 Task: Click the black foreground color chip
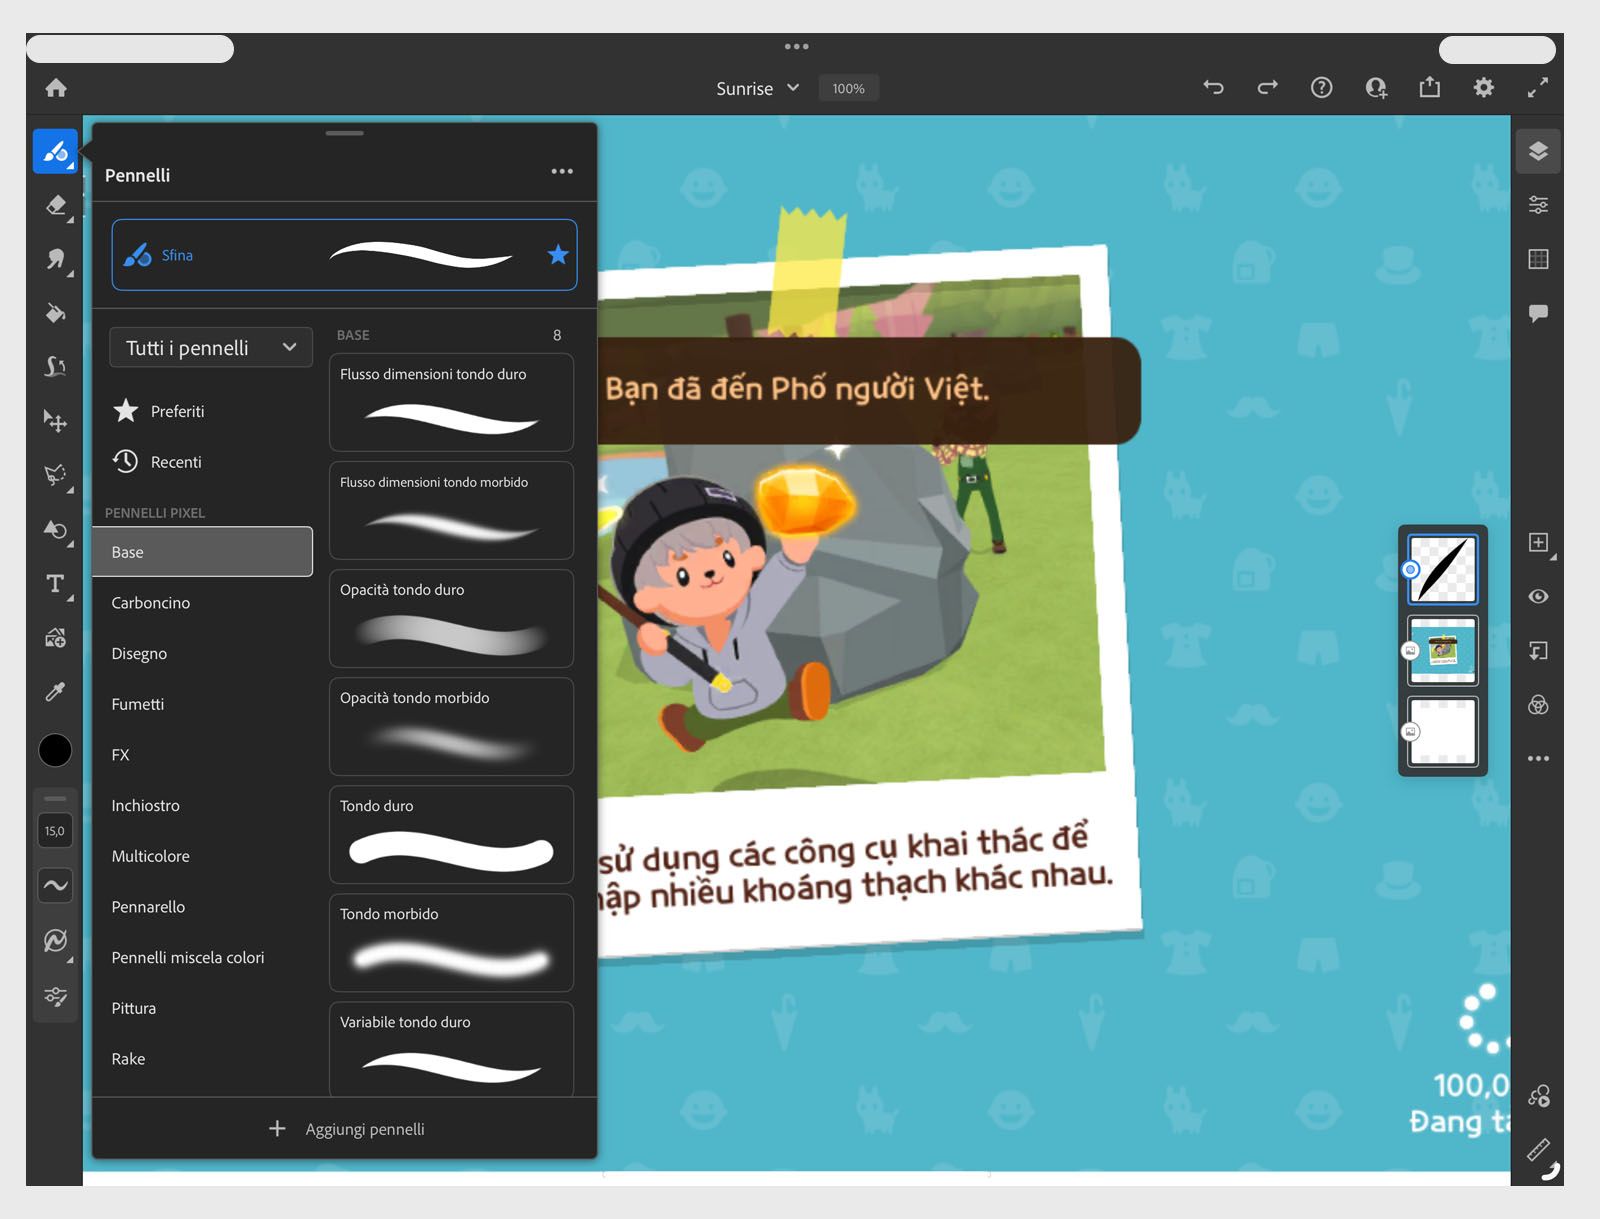point(55,750)
